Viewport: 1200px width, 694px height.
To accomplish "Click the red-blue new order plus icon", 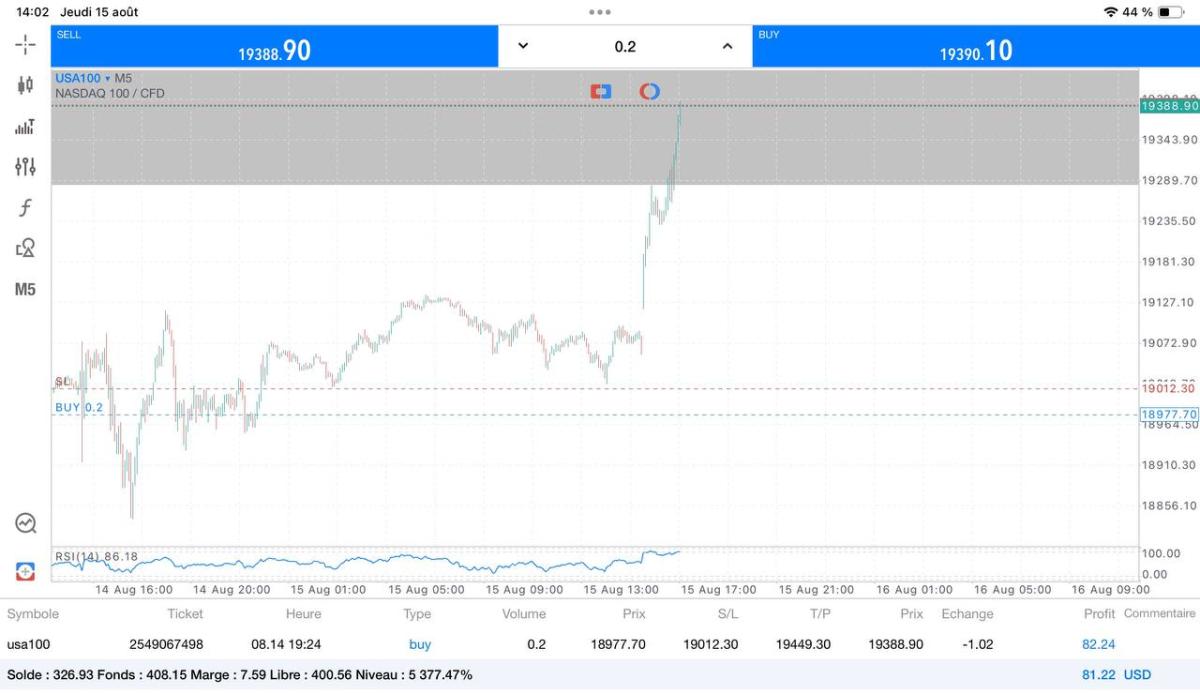I will [25, 571].
